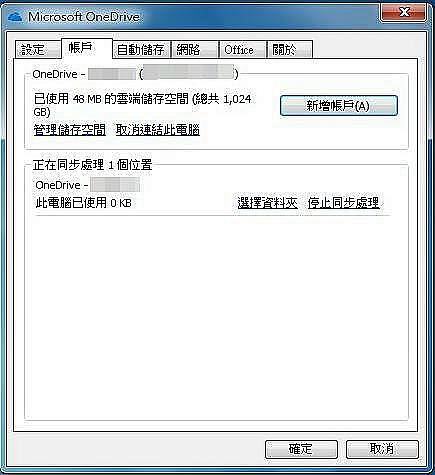Screen dimensions: 435x475
Task: Confirm with the 確定 button
Action: click(301, 449)
